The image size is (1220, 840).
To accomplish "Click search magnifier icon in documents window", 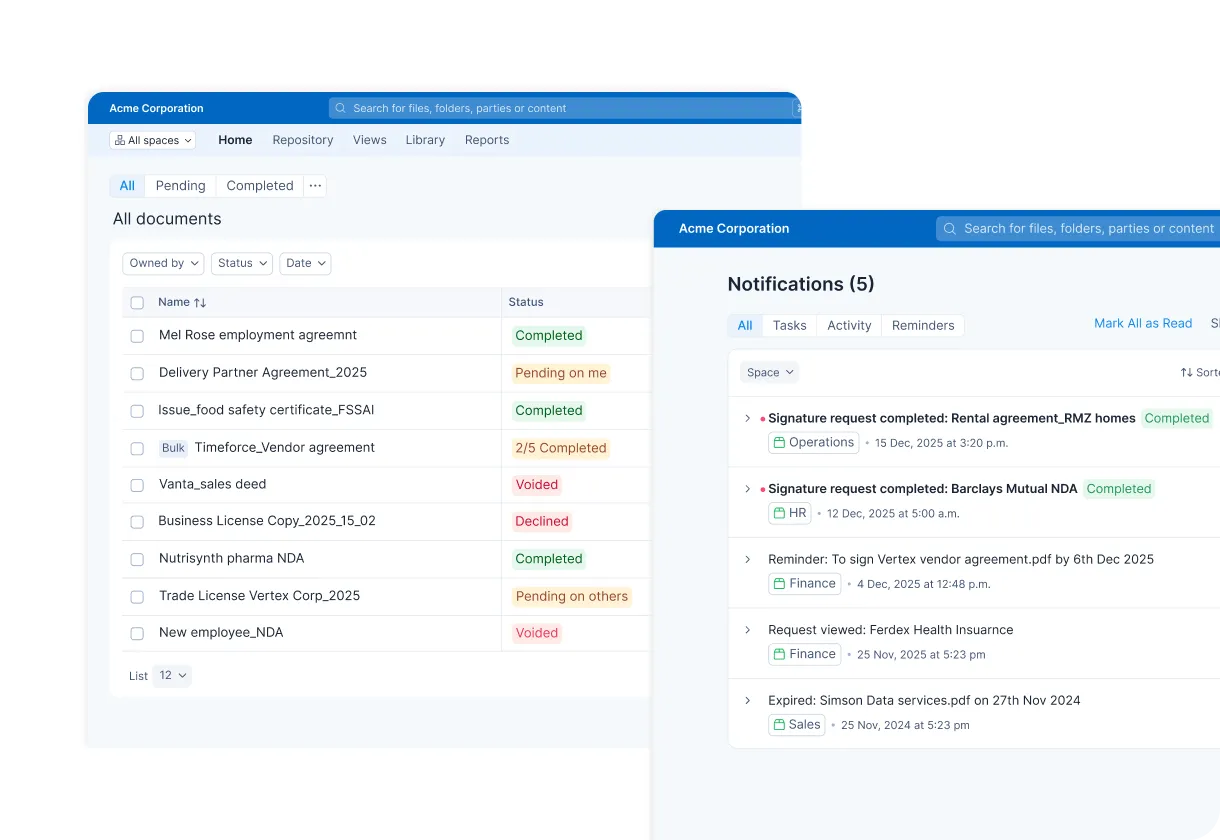I will click(x=341, y=108).
